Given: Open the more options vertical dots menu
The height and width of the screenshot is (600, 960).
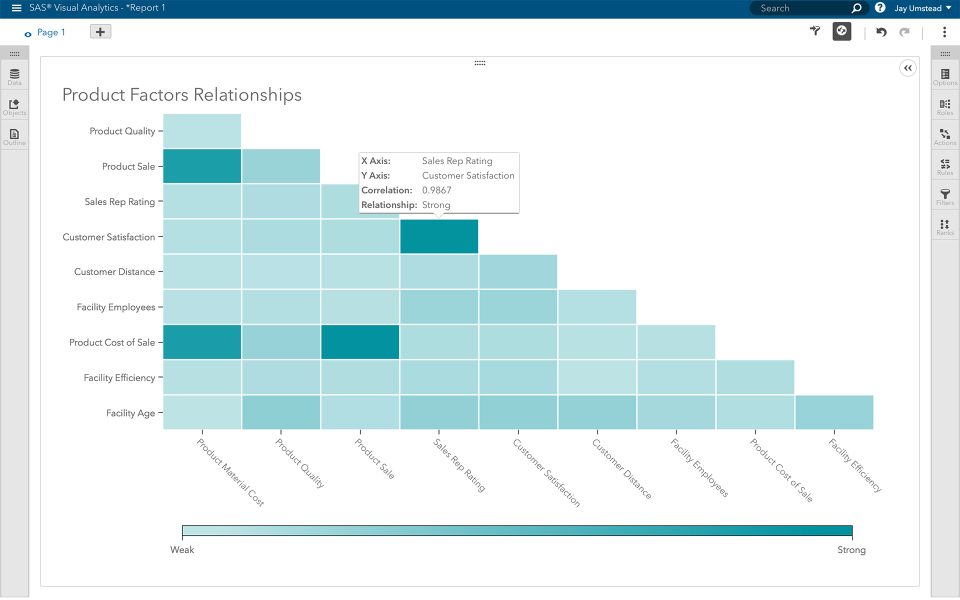Looking at the screenshot, I should (x=944, y=31).
